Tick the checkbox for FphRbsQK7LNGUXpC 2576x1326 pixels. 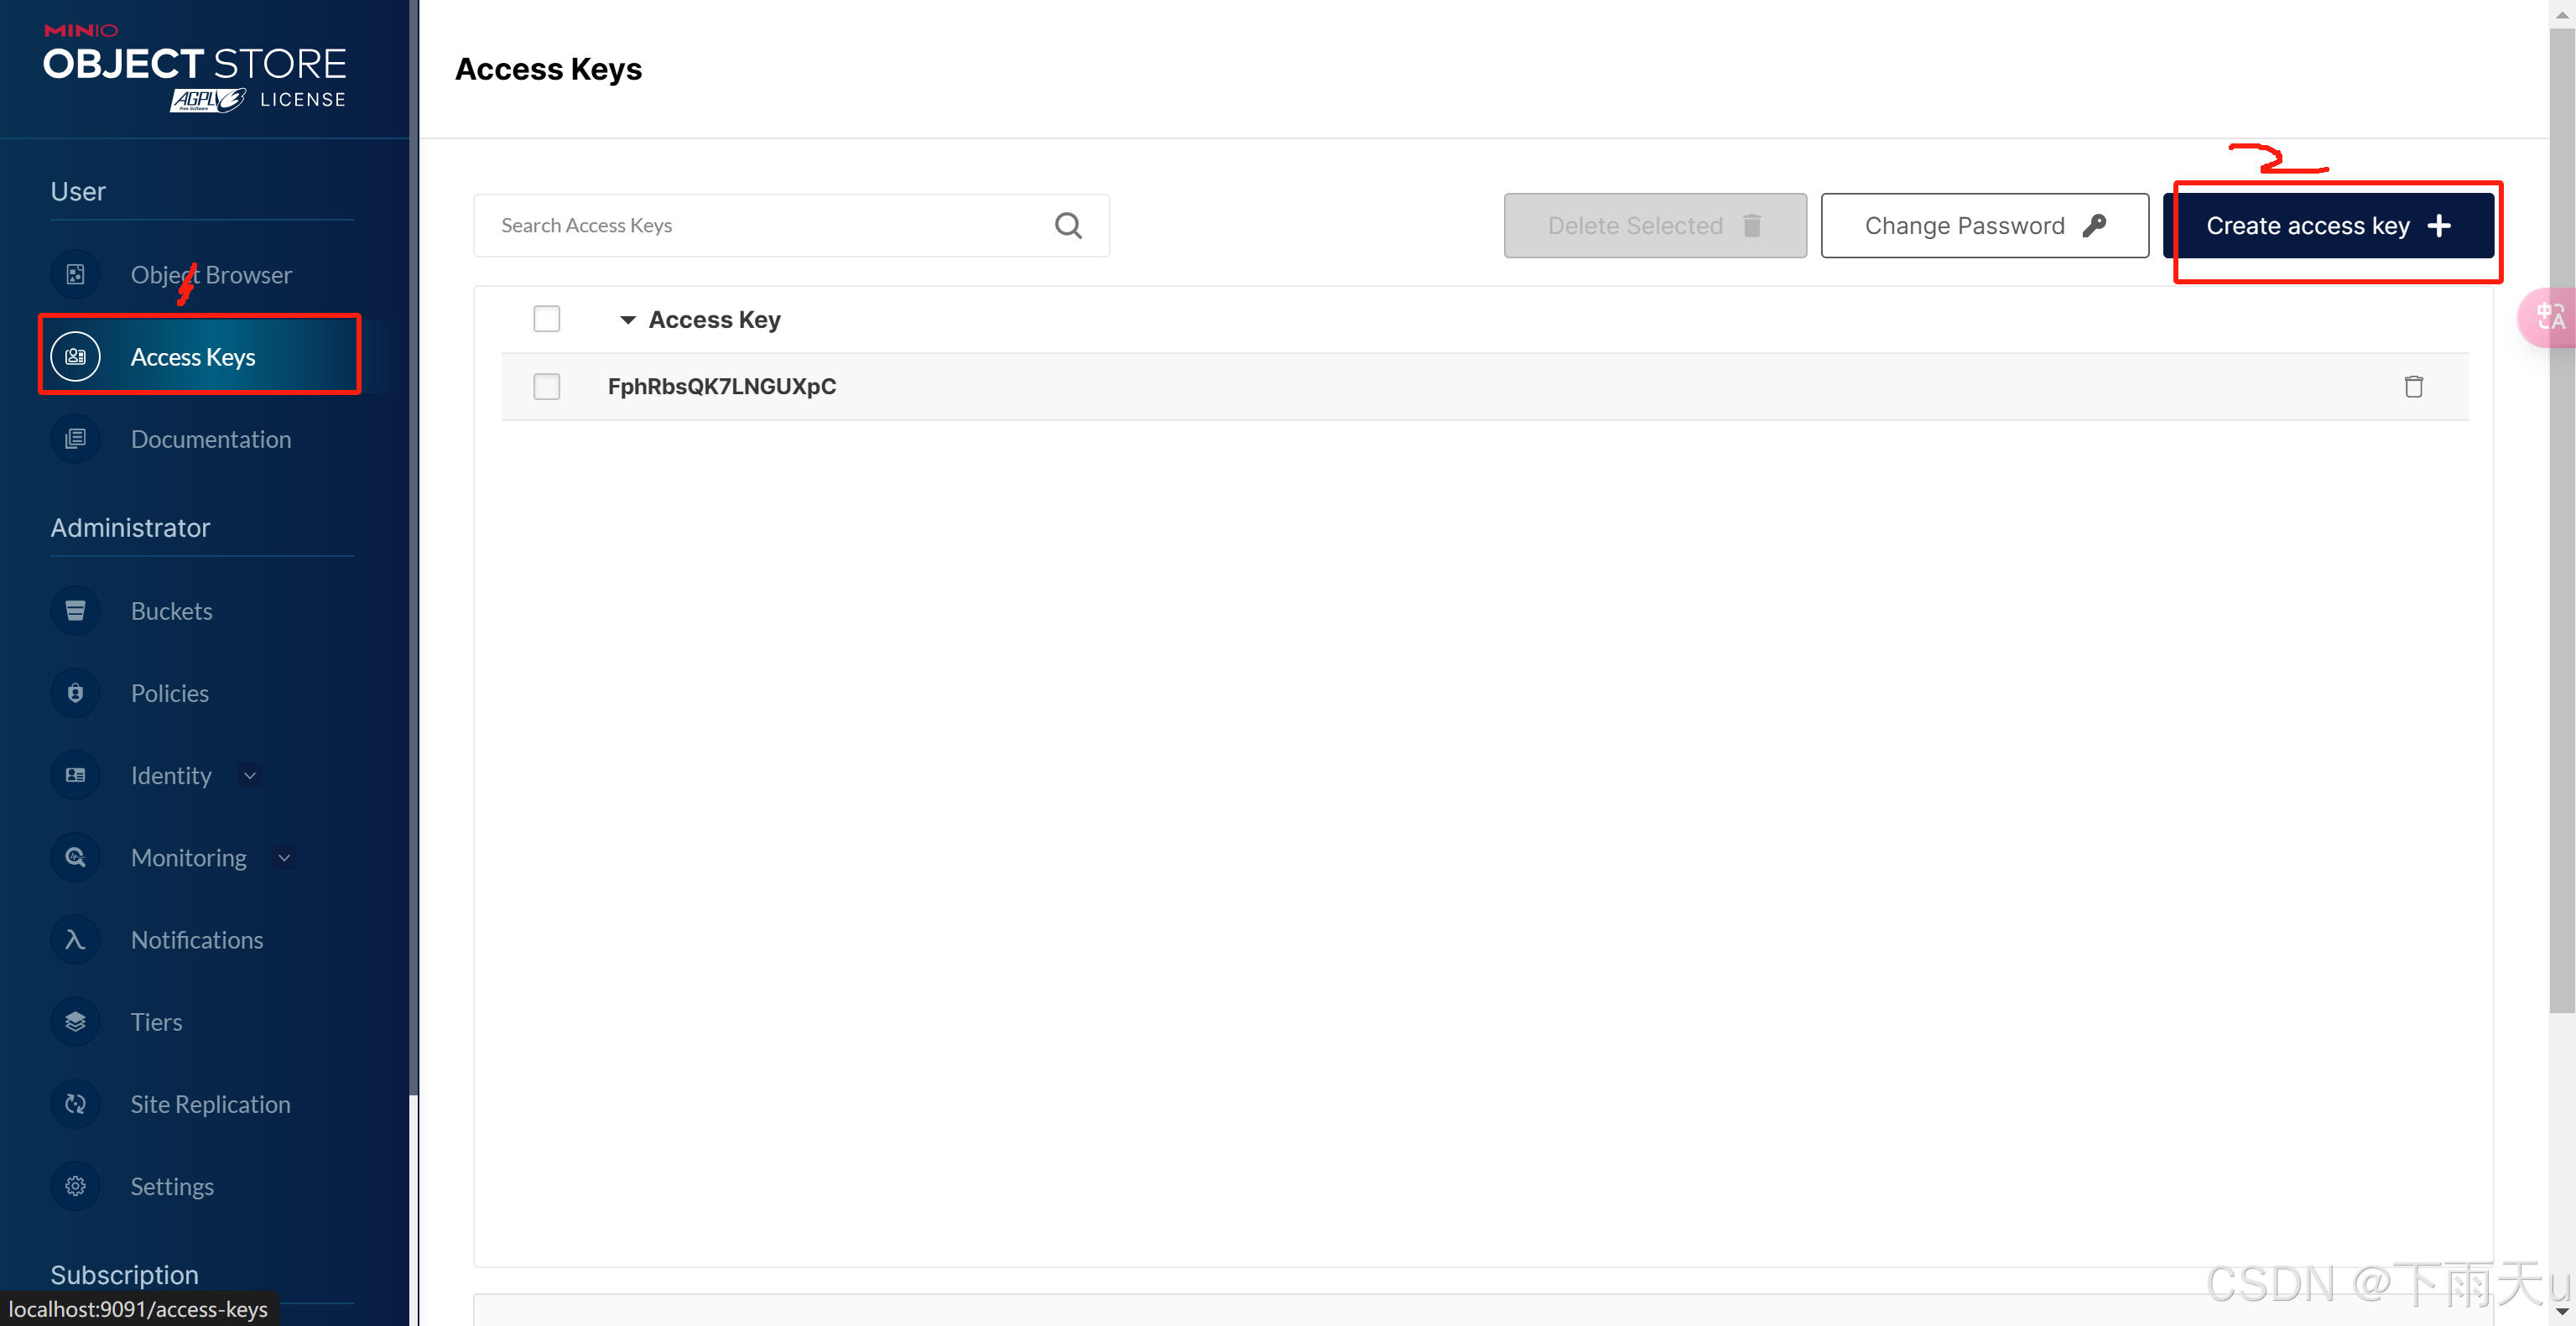coord(546,386)
